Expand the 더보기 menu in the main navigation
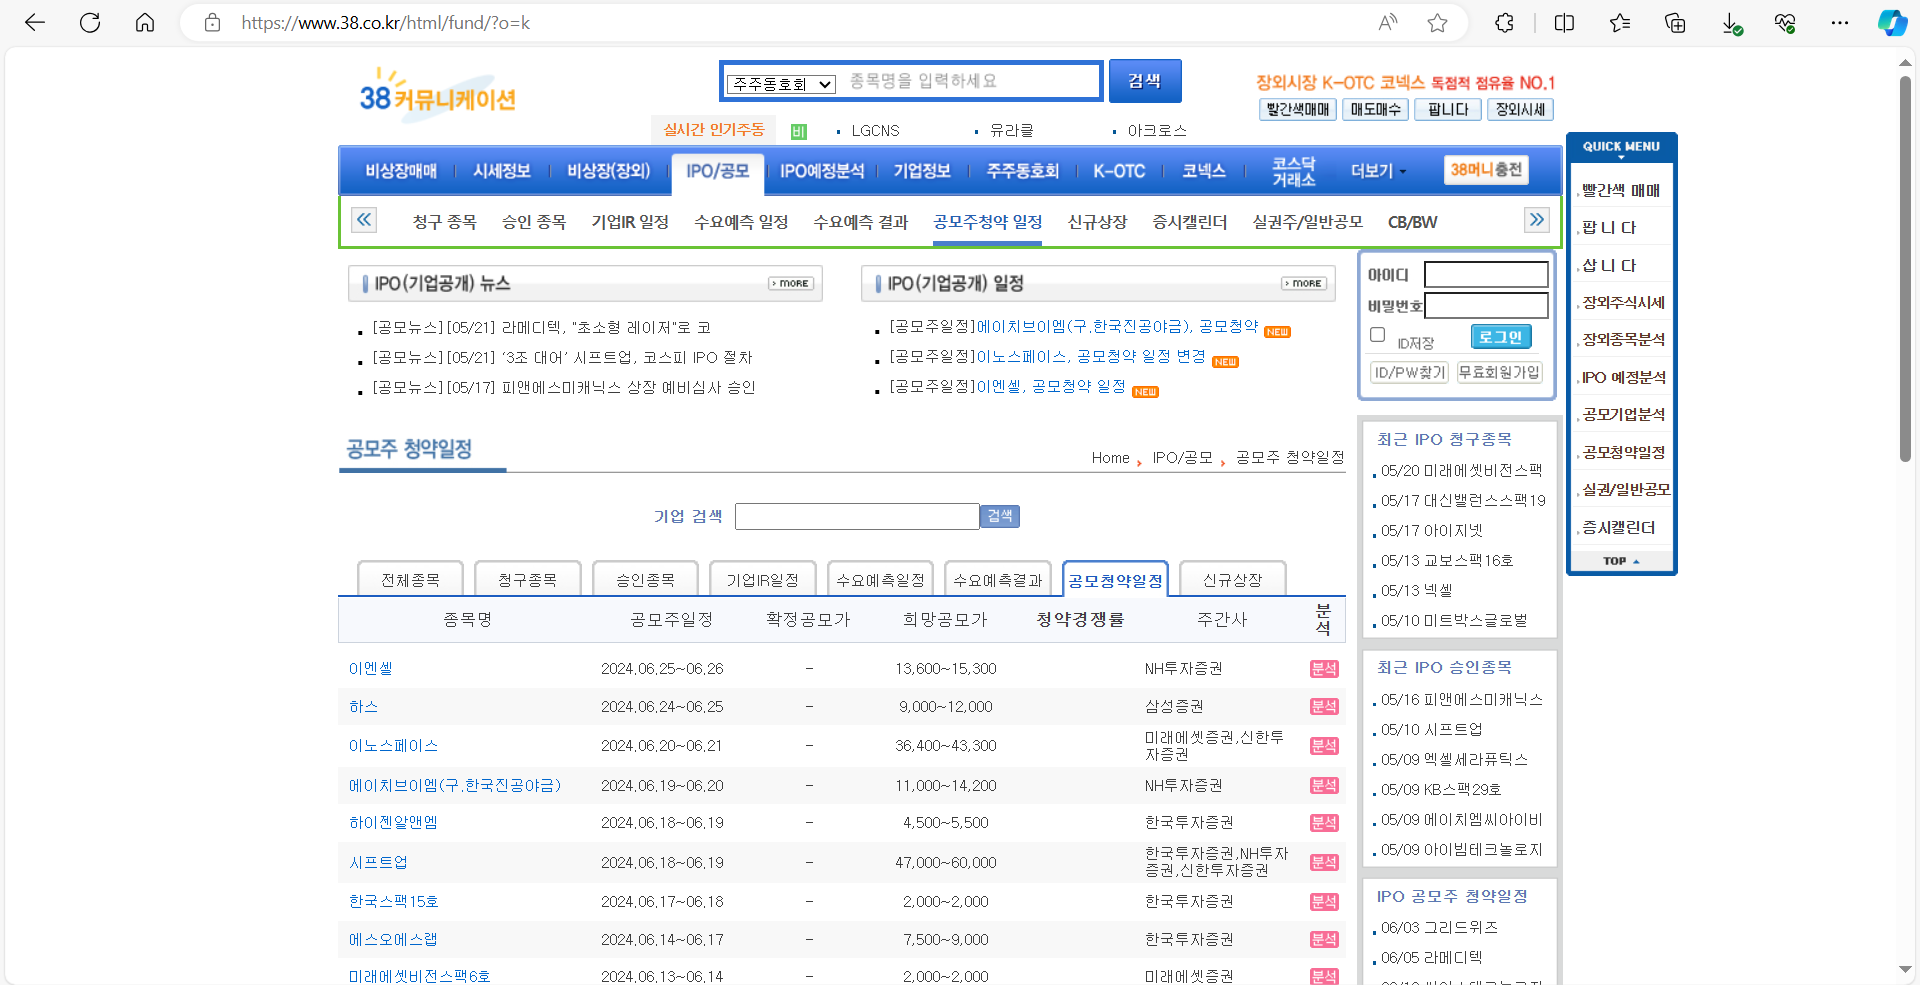 pyautogui.click(x=1378, y=171)
